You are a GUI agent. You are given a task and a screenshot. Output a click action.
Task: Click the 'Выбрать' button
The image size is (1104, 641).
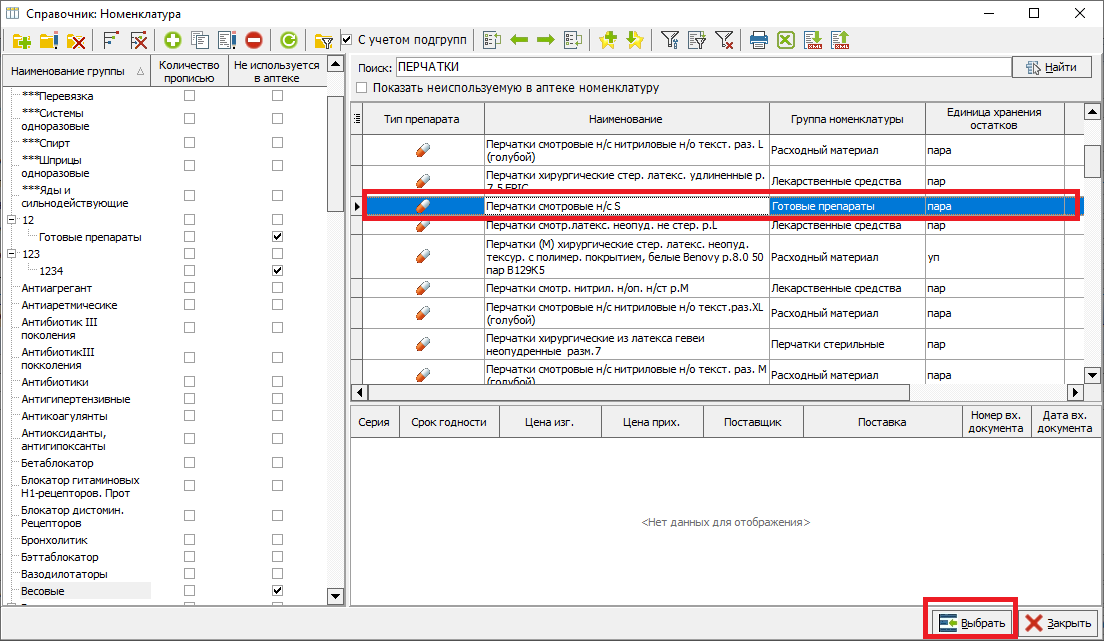tap(972, 622)
